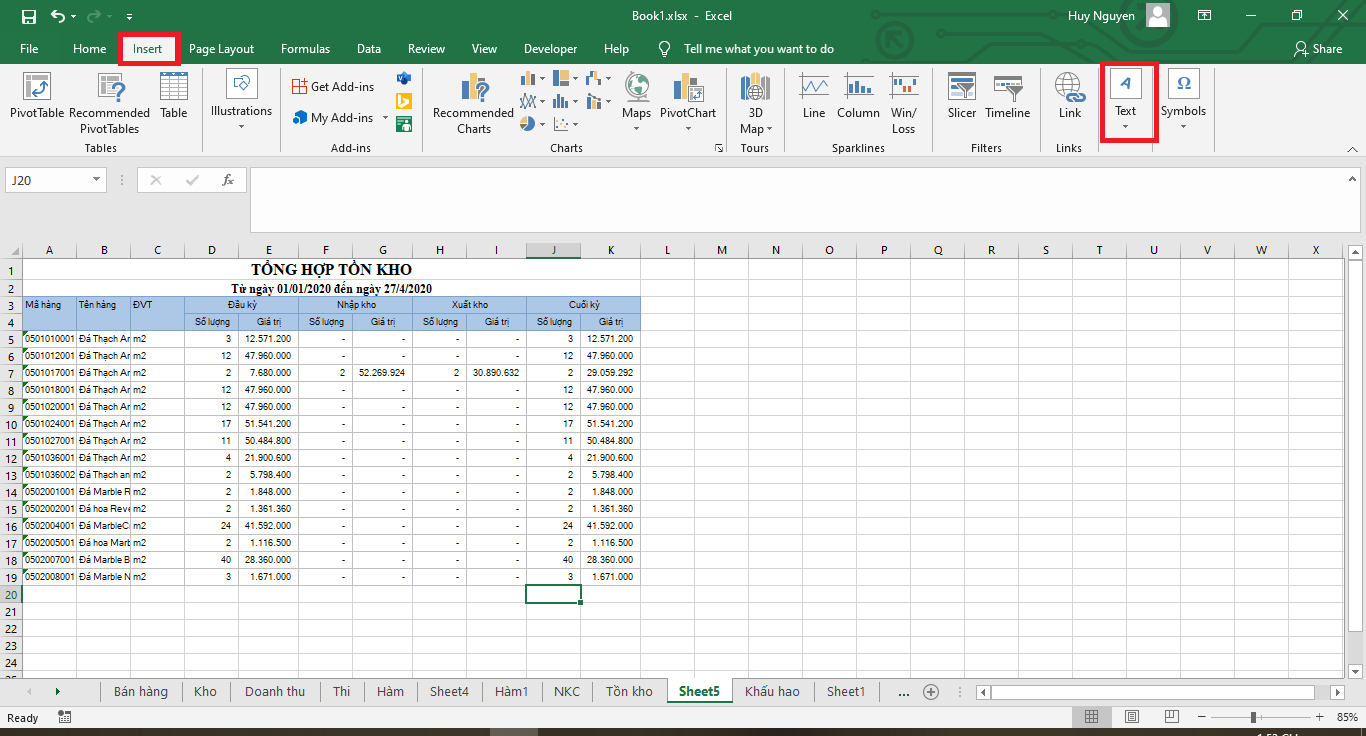This screenshot has width=1366, height=736.
Task: Open the Formulas ribbon tab
Action: click(305, 48)
